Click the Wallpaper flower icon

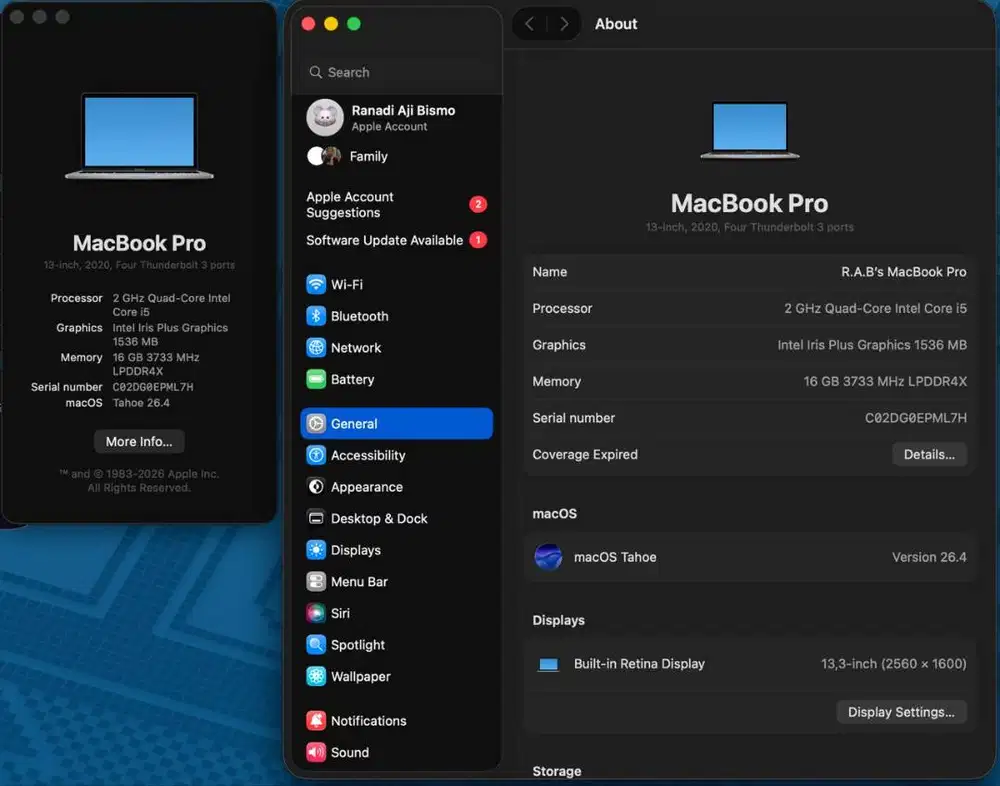pos(316,676)
